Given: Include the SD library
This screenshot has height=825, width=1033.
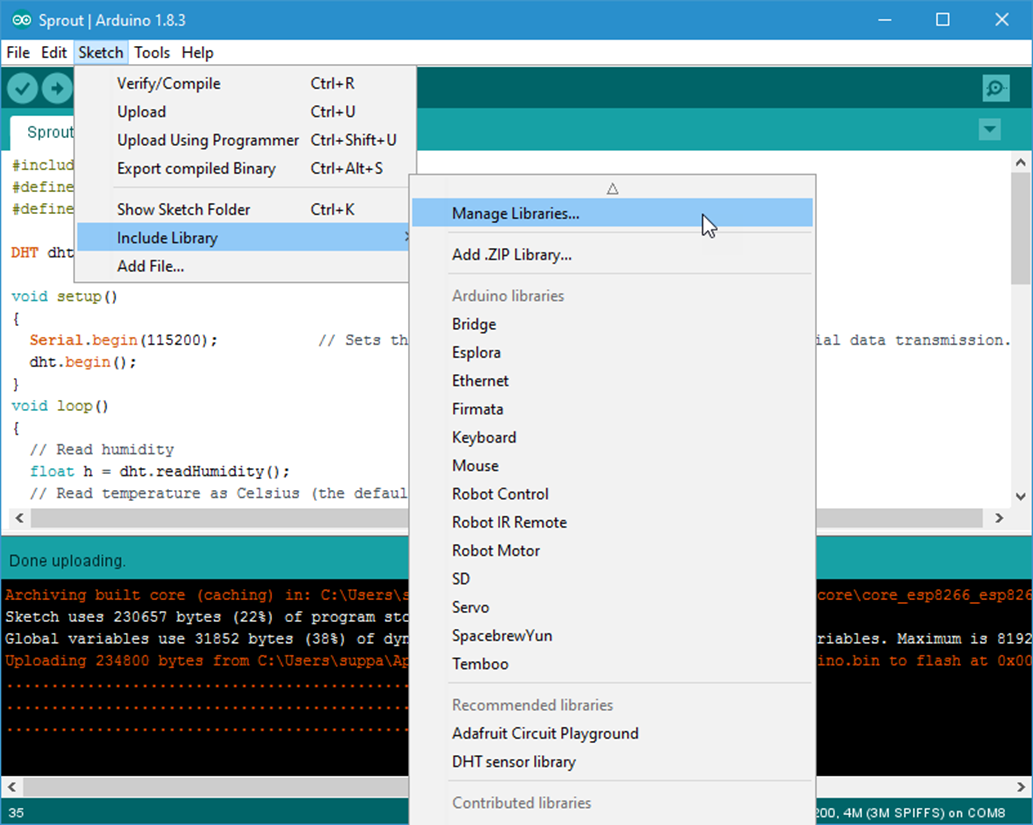Looking at the screenshot, I should click(x=612, y=579).
